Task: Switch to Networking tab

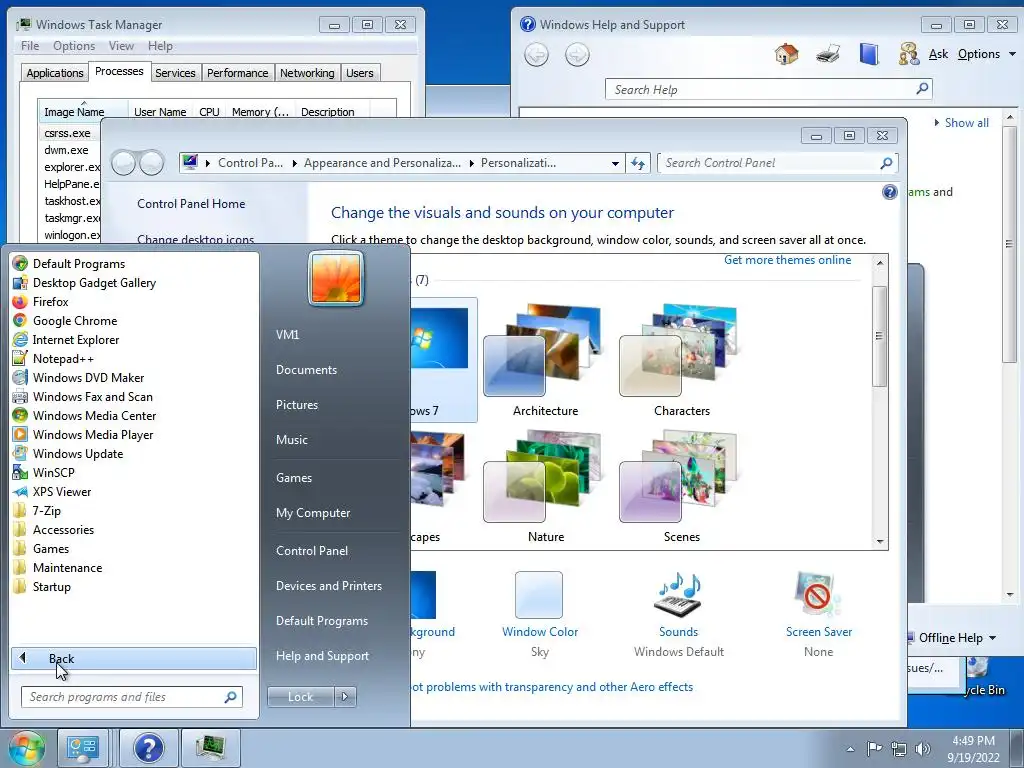Action: [x=307, y=72]
